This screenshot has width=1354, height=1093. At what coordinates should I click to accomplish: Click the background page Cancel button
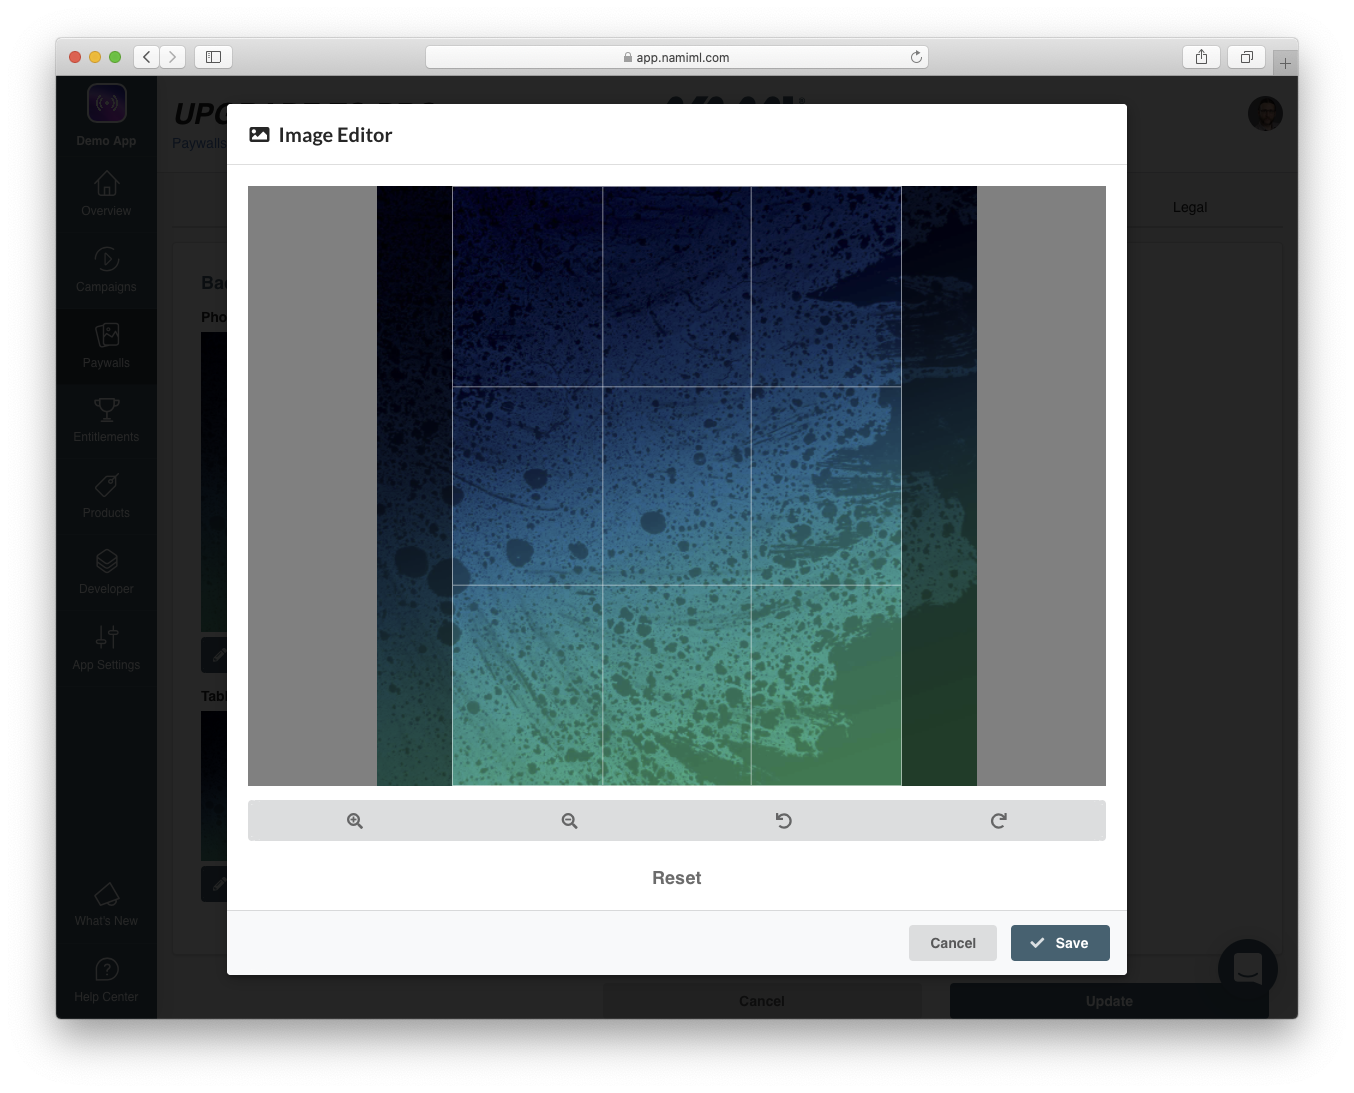click(762, 1001)
